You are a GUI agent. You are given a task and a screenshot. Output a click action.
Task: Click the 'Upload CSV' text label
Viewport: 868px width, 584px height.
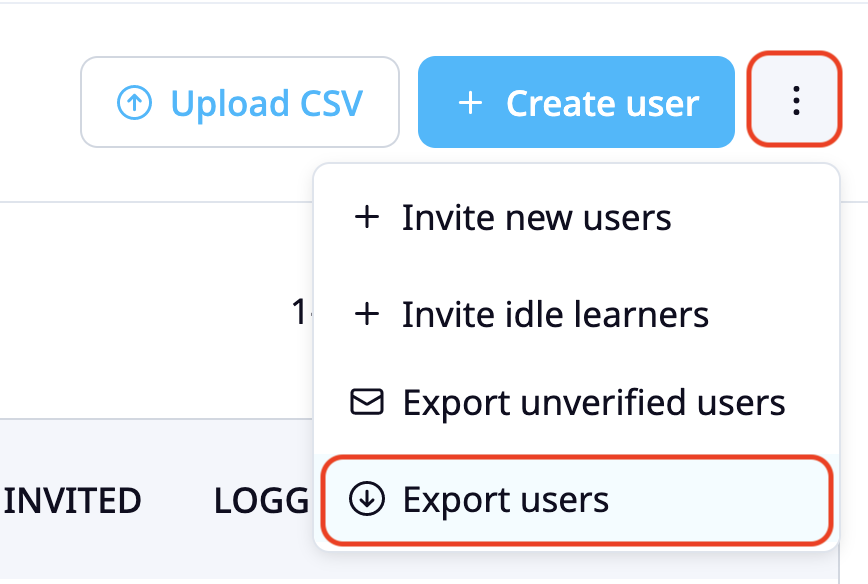(267, 104)
